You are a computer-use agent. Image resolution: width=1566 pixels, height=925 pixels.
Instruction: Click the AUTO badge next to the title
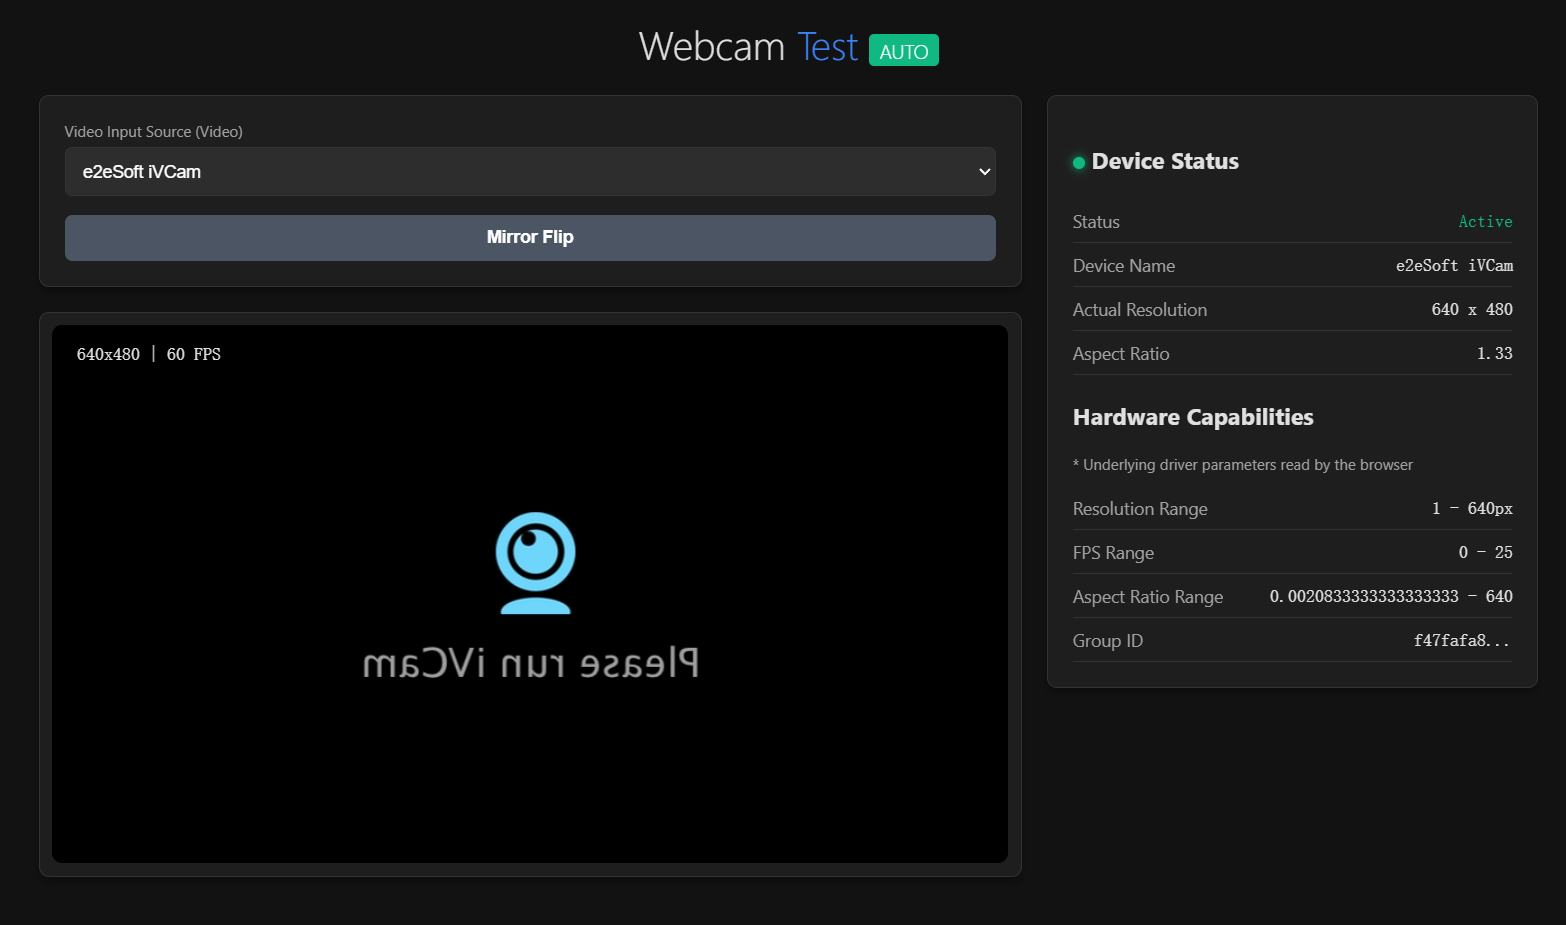pos(903,50)
